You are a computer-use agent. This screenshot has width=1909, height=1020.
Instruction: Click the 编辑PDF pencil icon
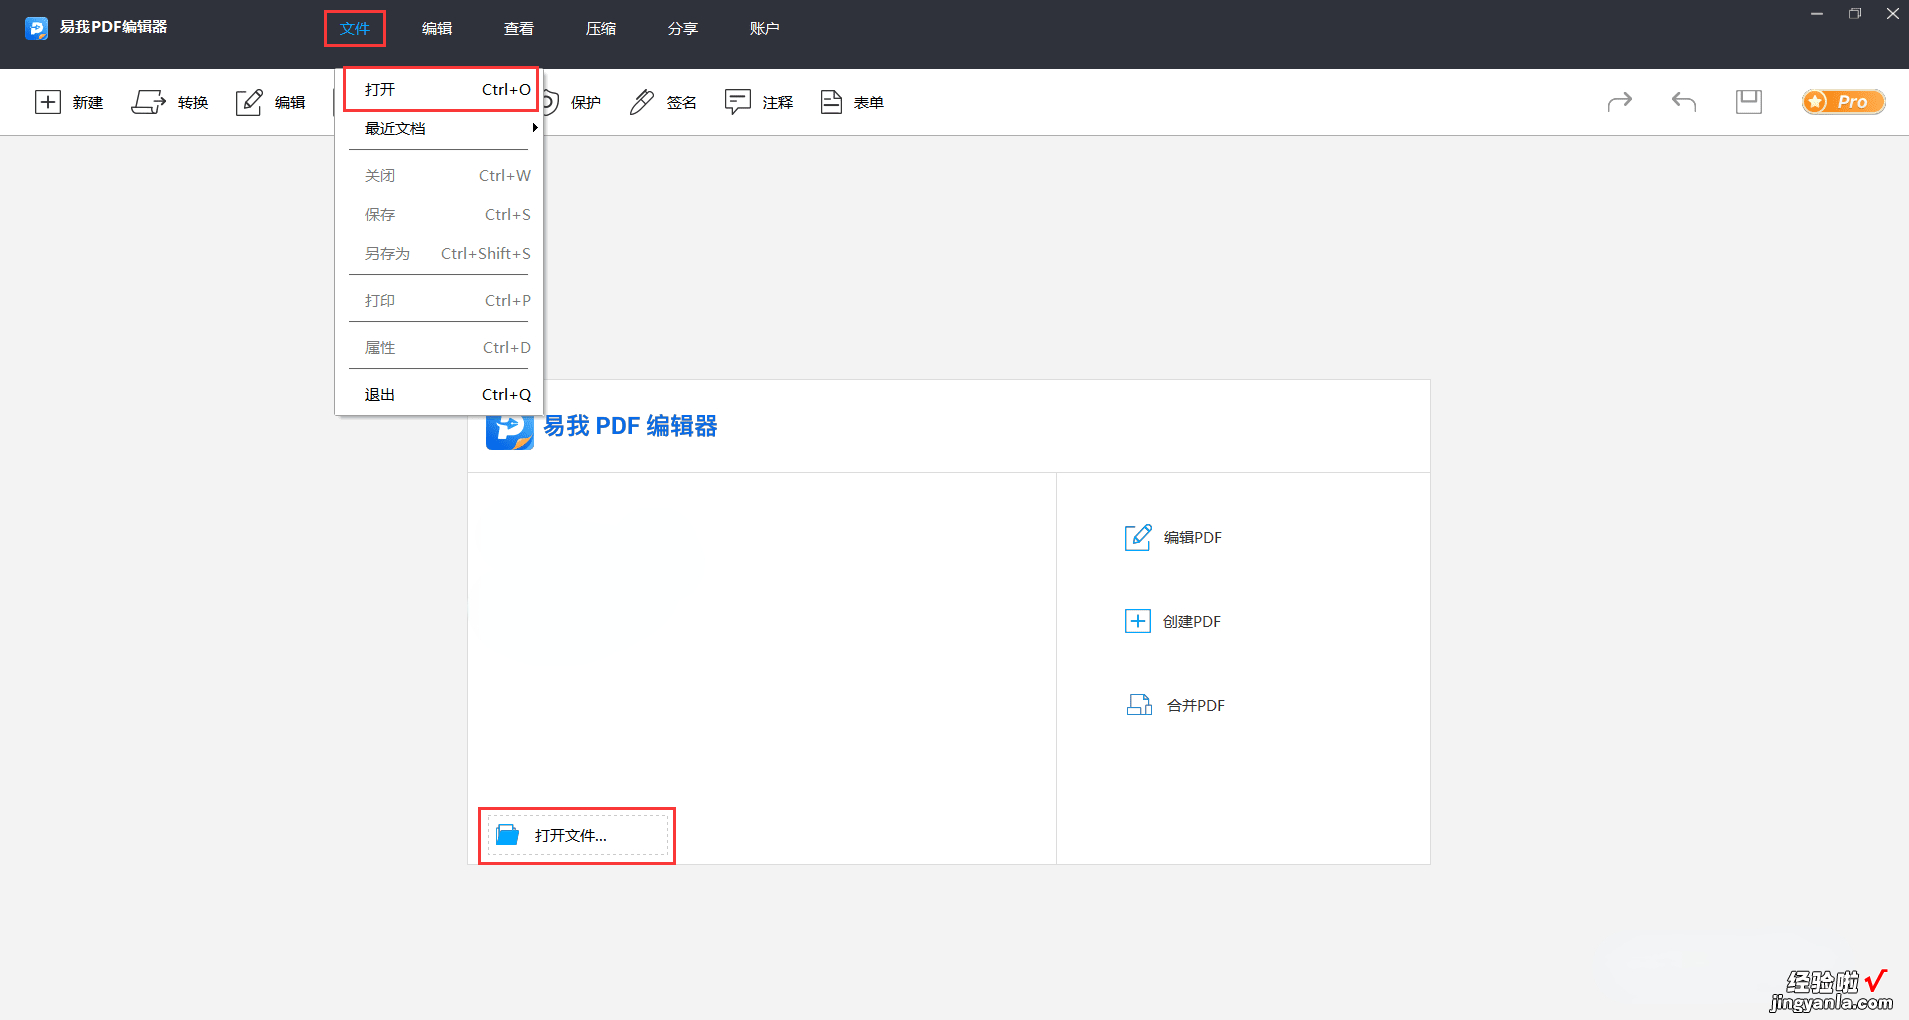pos(1138,538)
